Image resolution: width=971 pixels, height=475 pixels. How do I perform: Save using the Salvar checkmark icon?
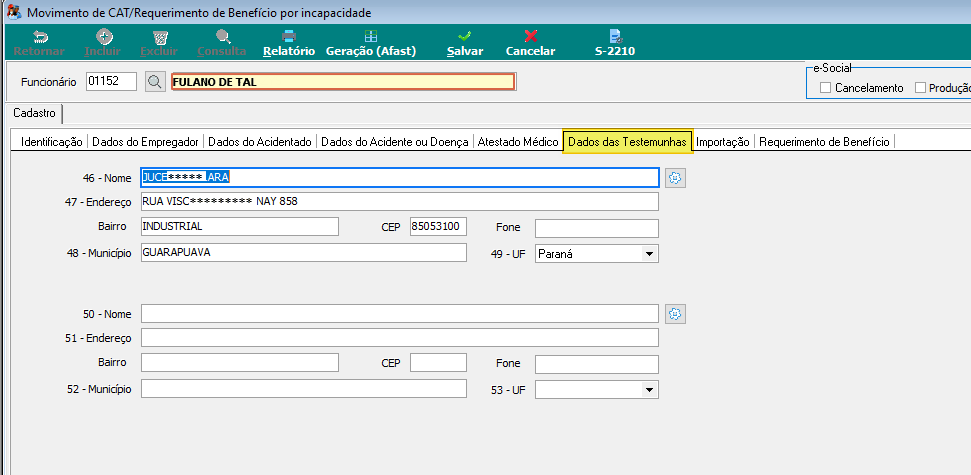(464, 37)
